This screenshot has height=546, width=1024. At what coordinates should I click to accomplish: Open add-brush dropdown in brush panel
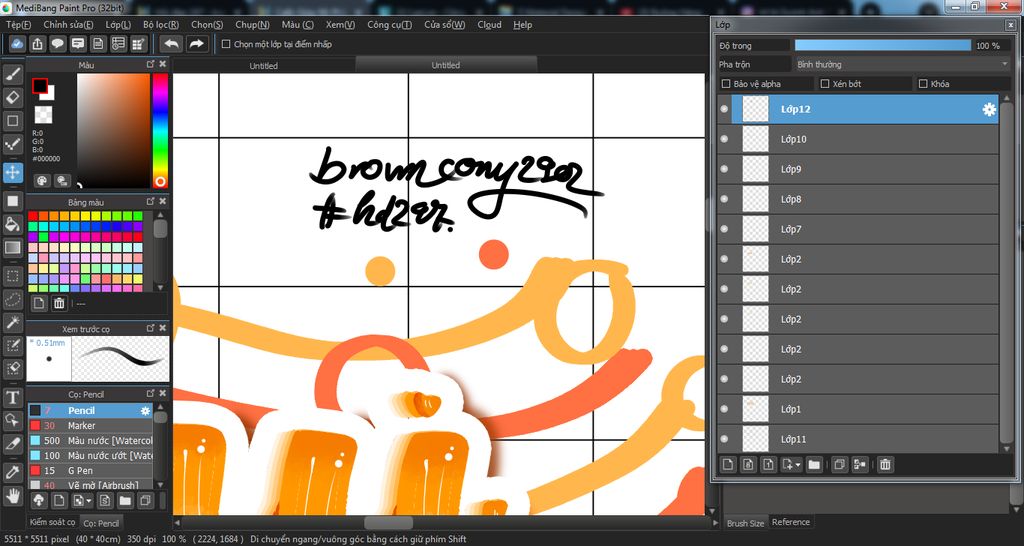(x=88, y=502)
